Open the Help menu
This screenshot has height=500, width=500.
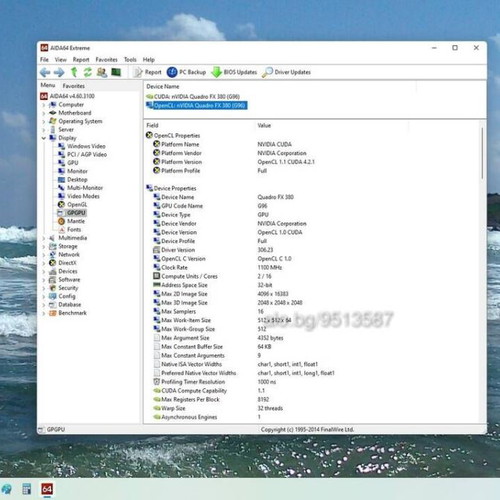[149, 60]
